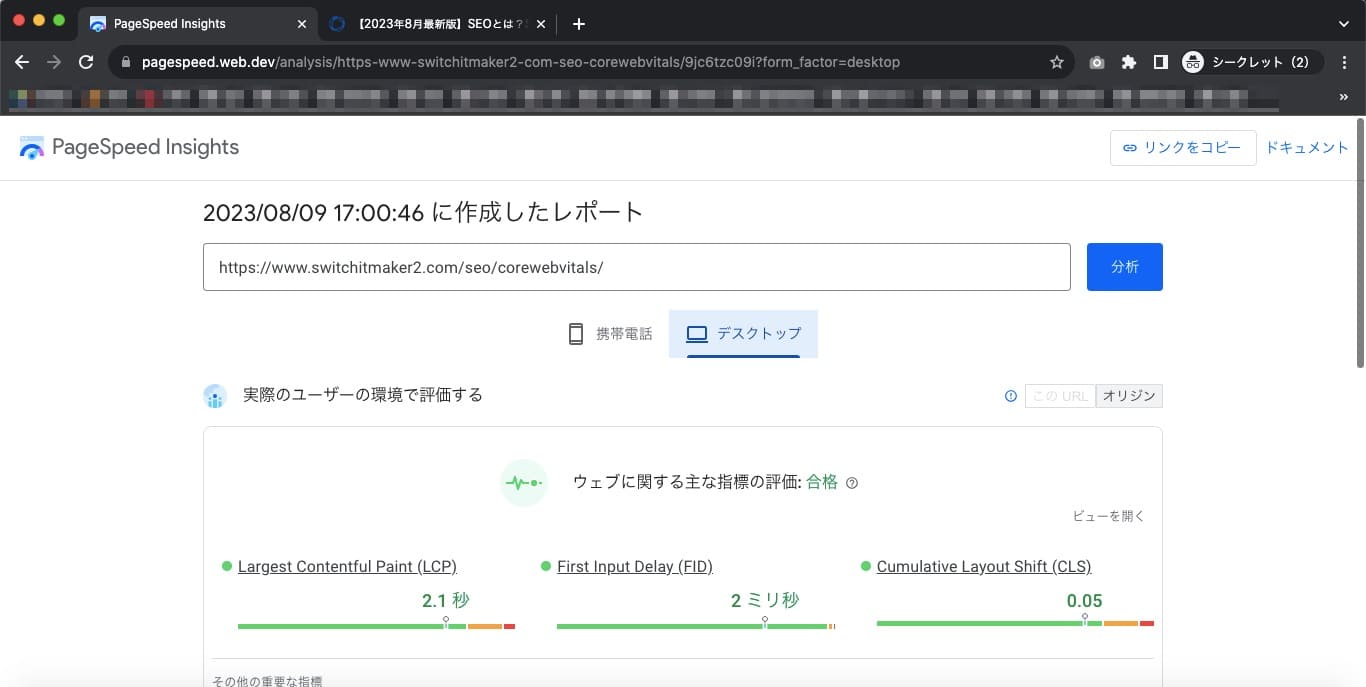Click the field data people icon

tap(215, 396)
